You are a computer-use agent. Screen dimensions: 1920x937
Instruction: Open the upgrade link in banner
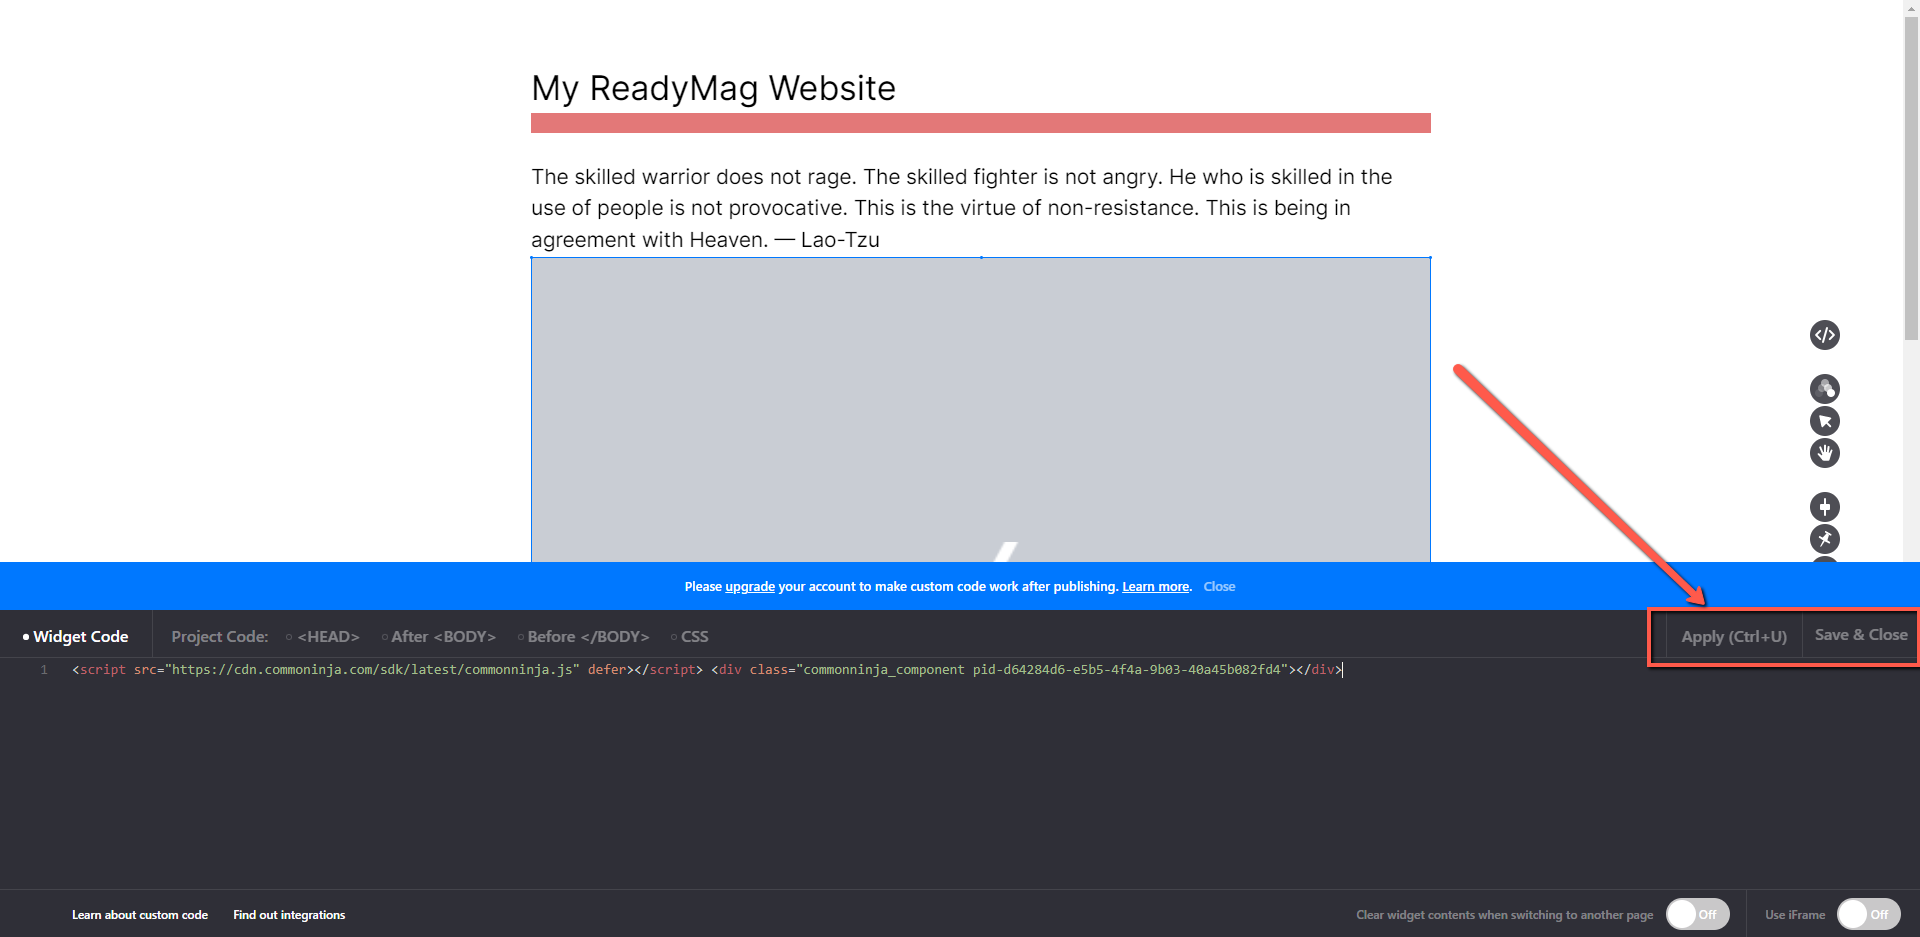point(750,587)
